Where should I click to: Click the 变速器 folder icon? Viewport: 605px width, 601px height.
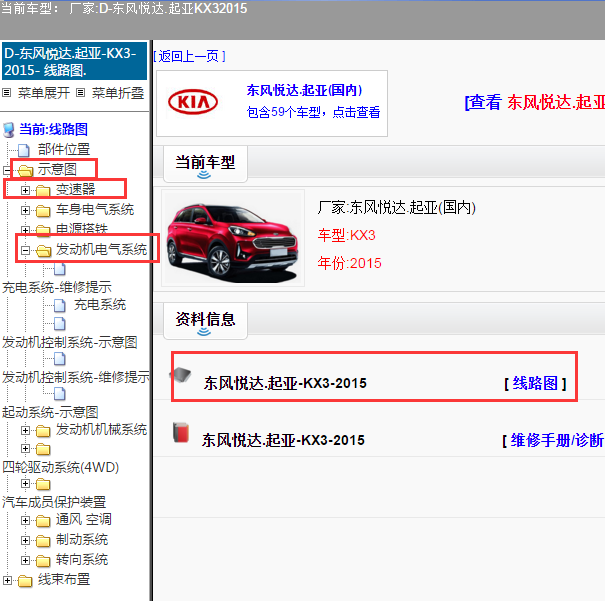pyautogui.click(x=43, y=190)
